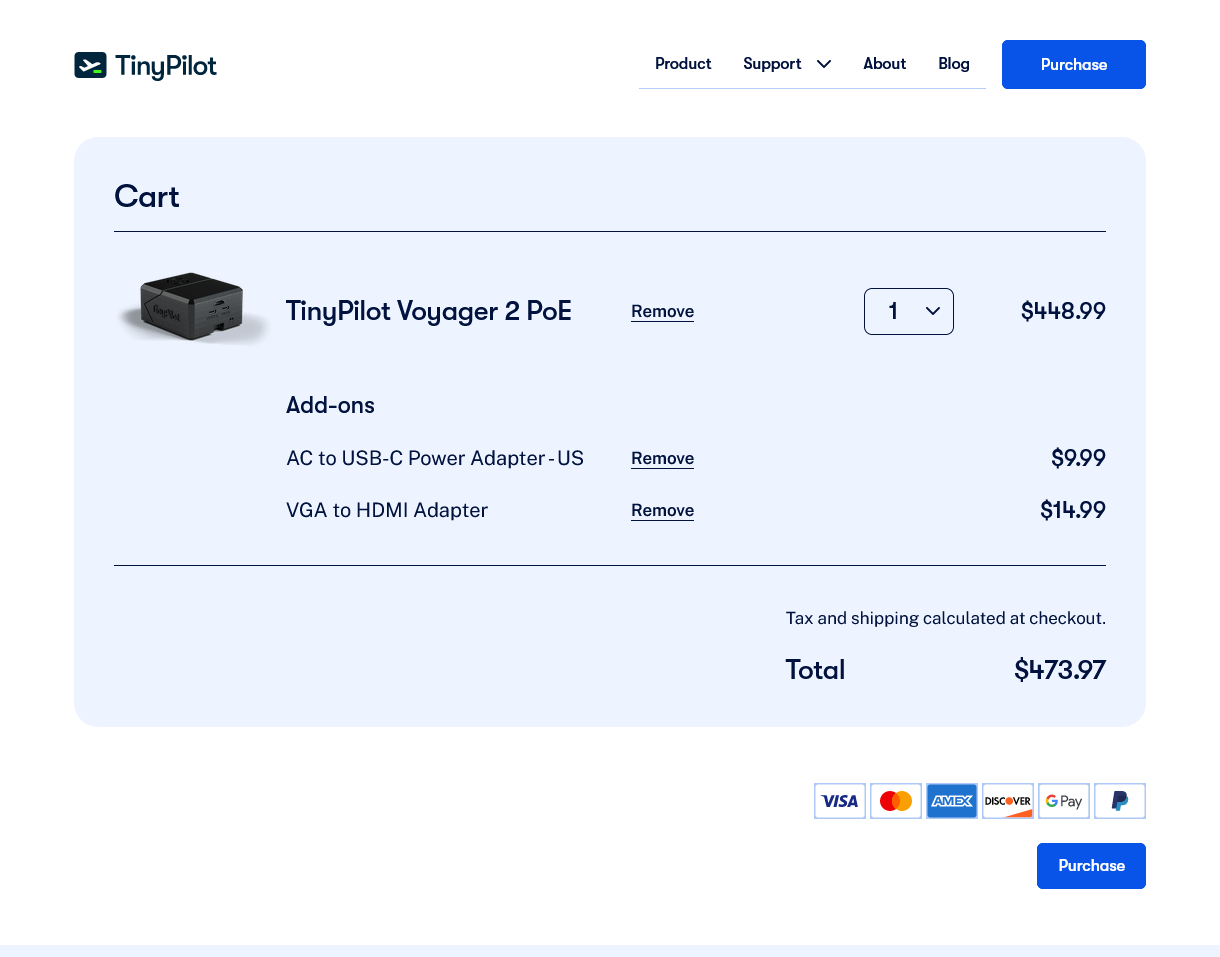Click the Discover payment icon
This screenshot has height=957, width=1220.
point(1008,801)
